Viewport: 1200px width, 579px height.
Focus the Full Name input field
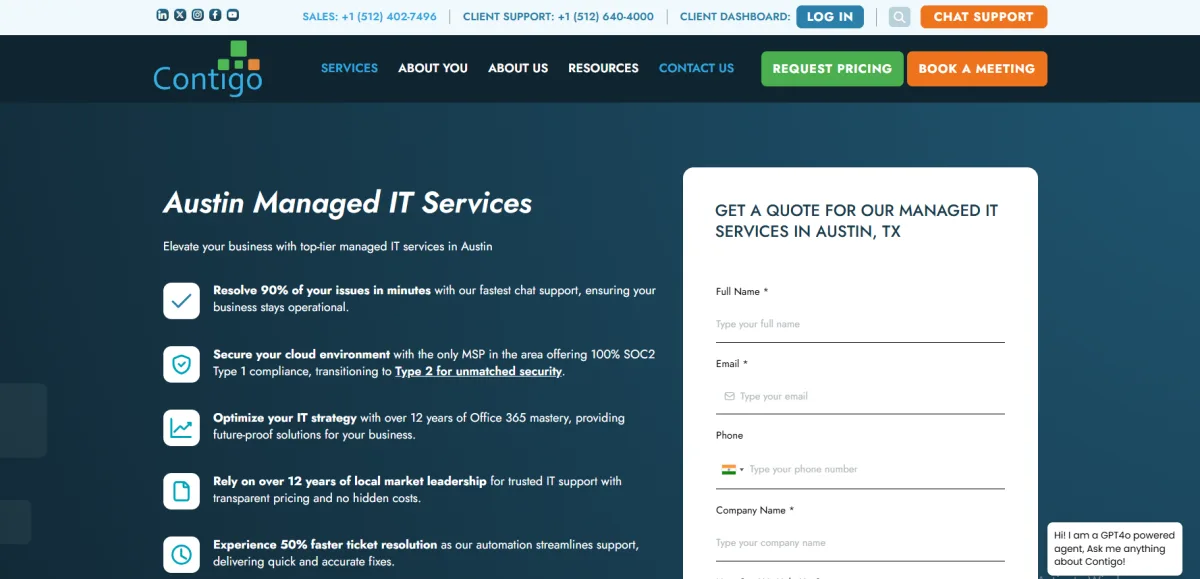tap(860, 324)
